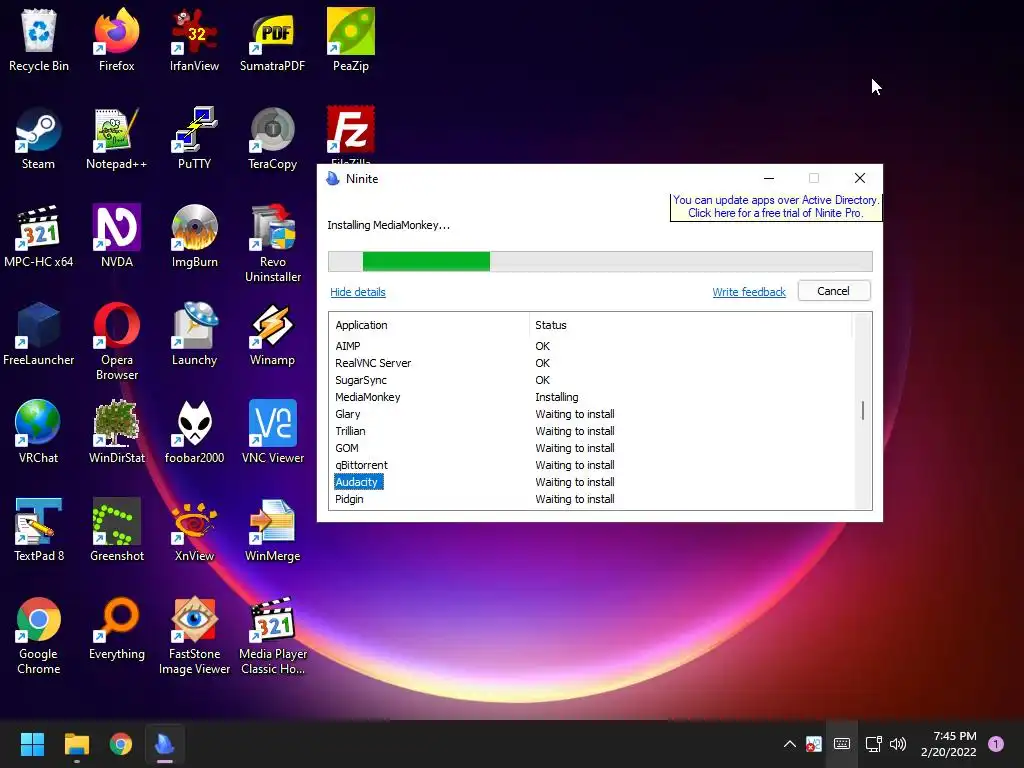Click the volume speaker tray icon

point(899,744)
